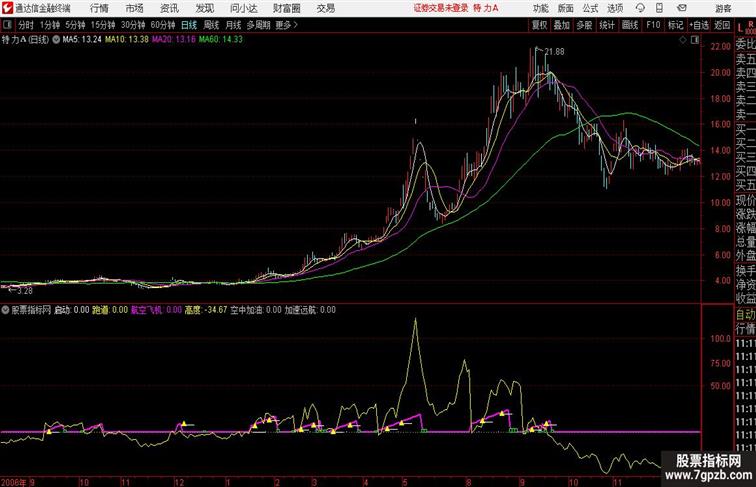
Task: Click the 加速远航 indicator label
Action: tap(300, 310)
